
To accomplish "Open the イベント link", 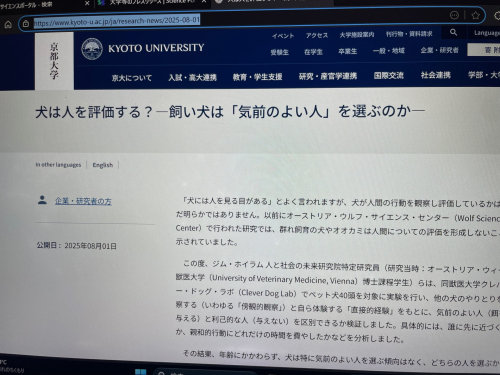I will coord(283,36).
